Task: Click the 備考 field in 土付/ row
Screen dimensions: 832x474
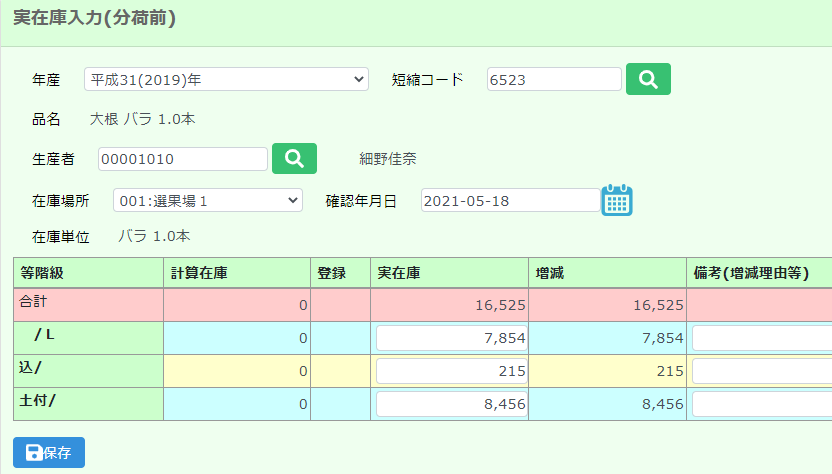Action: coord(761,404)
